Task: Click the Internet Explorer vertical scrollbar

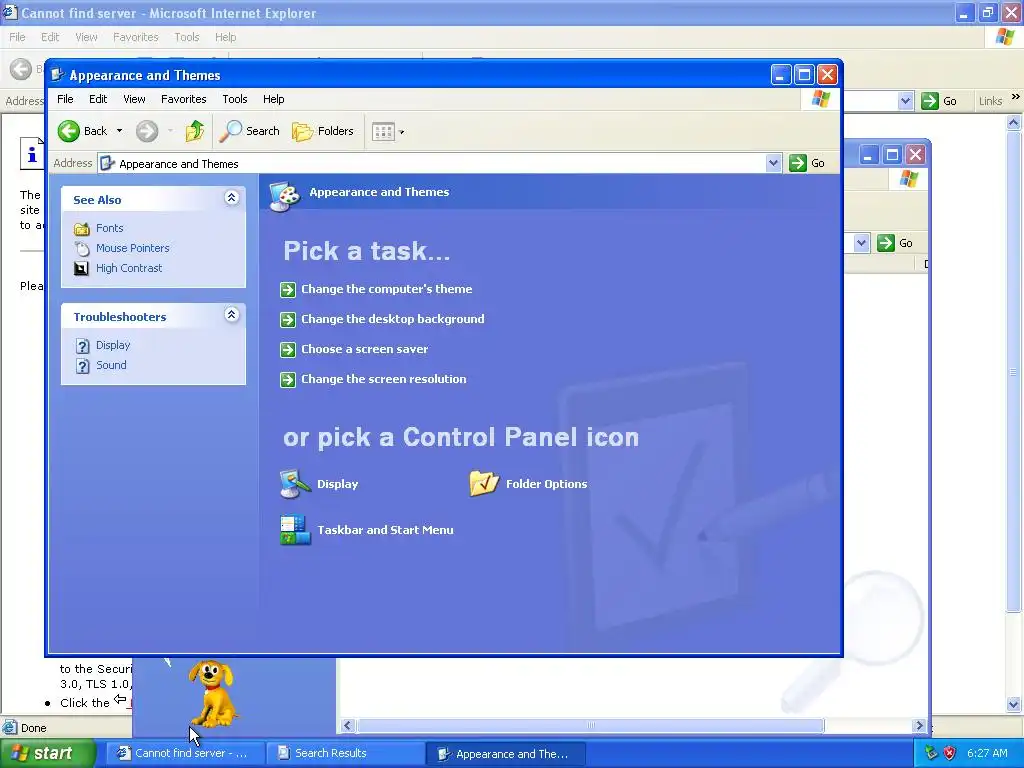Action: tap(1014, 414)
